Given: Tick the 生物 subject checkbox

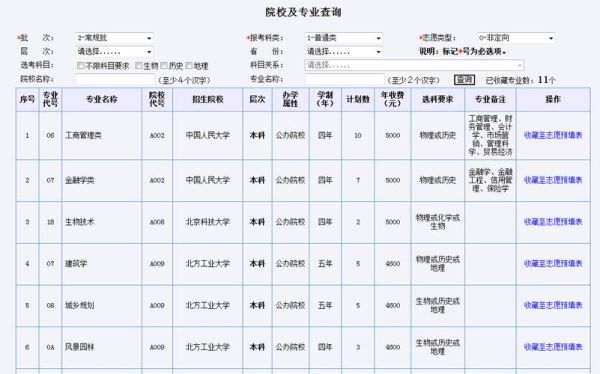Looking at the screenshot, I should pos(139,65).
